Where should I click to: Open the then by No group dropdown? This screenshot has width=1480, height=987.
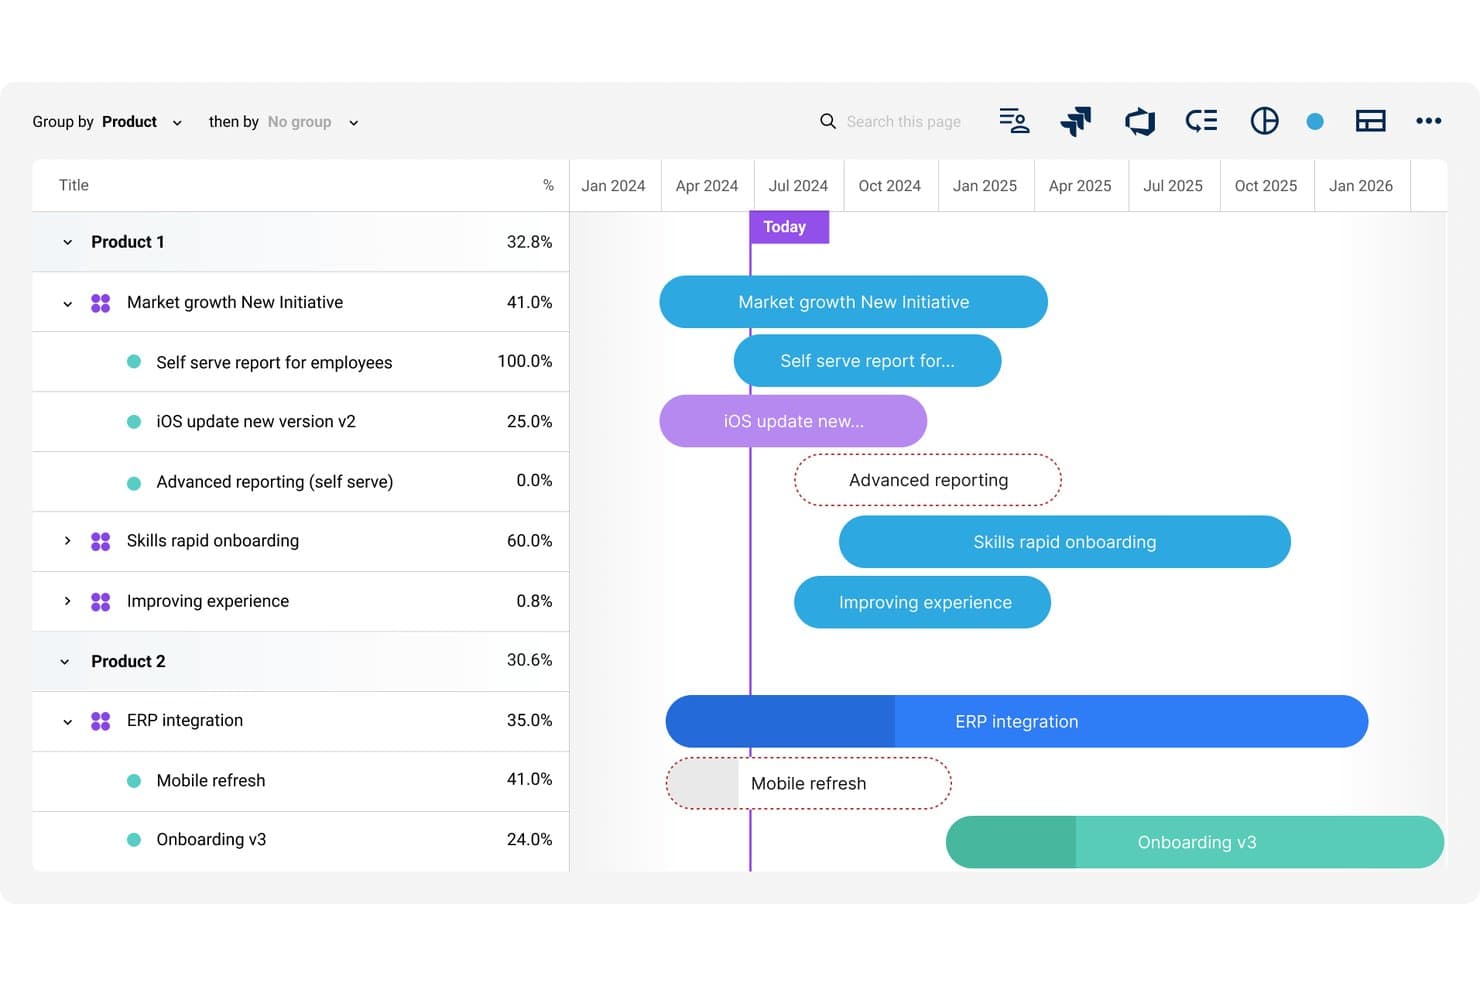tap(284, 122)
